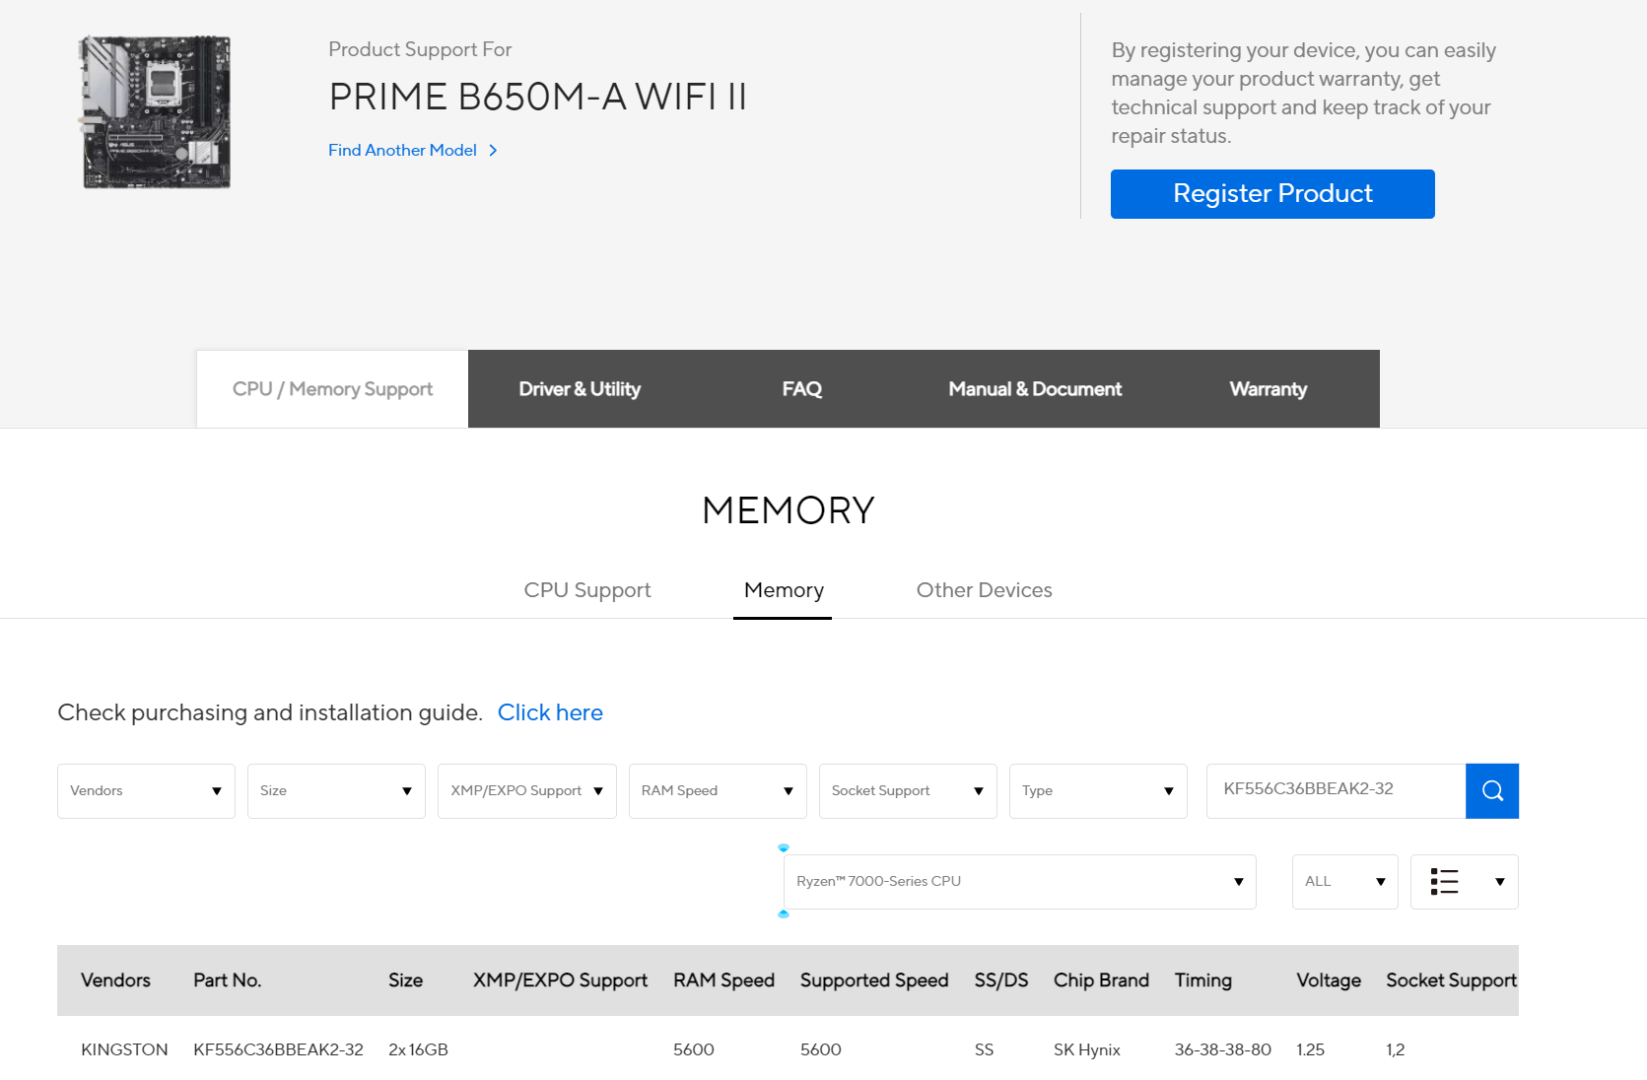Screen dimensions: 1647x1080
Task: Click the PRIME B650M-A motherboard thumbnail
Action: (x=156, y=112)
